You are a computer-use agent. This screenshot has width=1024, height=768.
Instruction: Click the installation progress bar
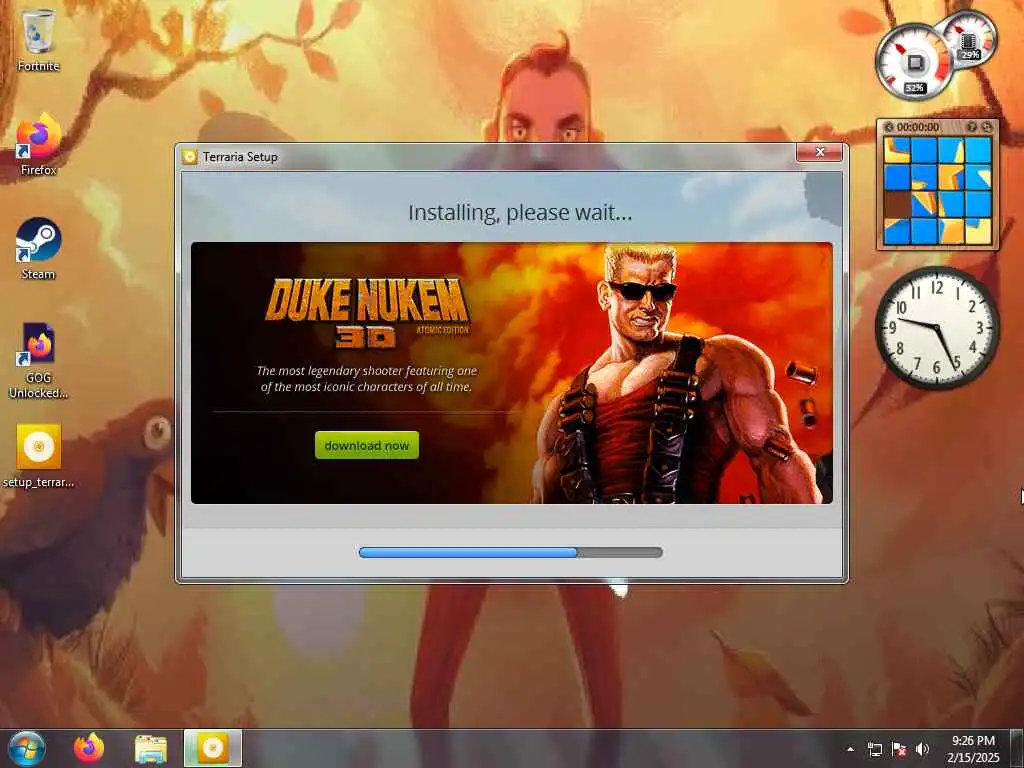(511, 552)
